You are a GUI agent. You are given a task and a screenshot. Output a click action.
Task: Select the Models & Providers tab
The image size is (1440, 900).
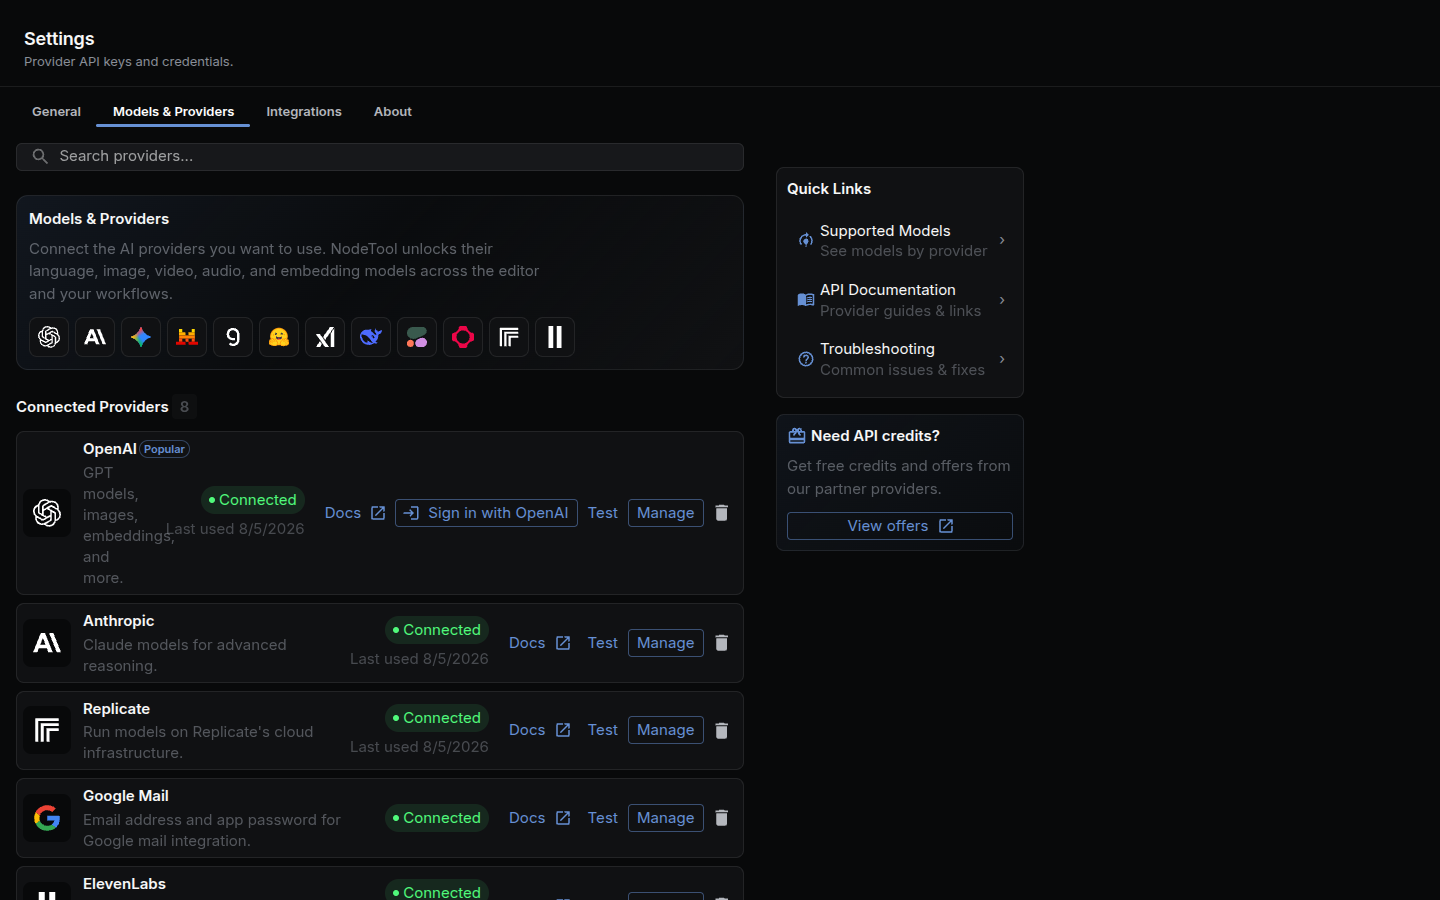click(173, 111)
